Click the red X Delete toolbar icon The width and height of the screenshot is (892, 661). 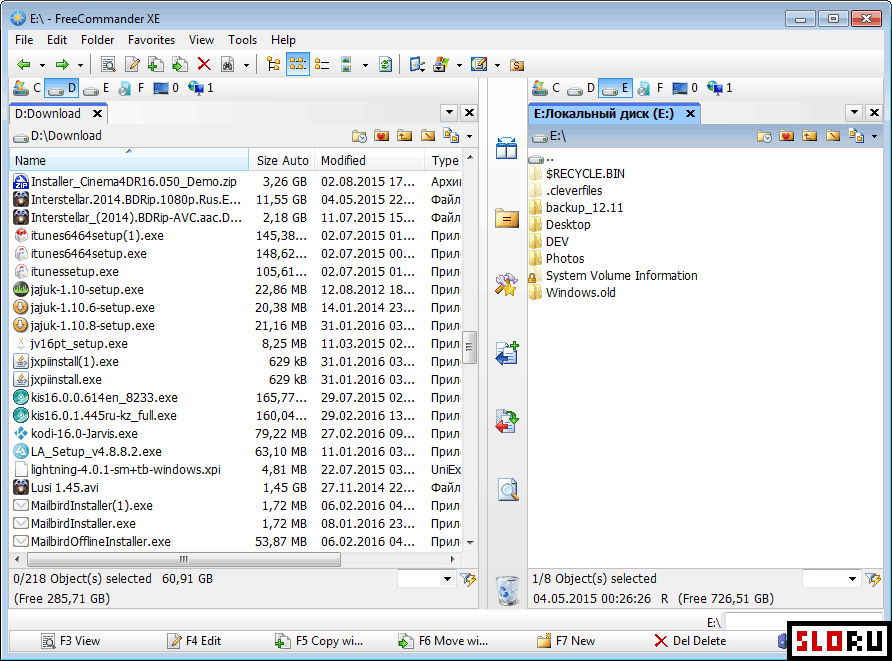(204, 65)
